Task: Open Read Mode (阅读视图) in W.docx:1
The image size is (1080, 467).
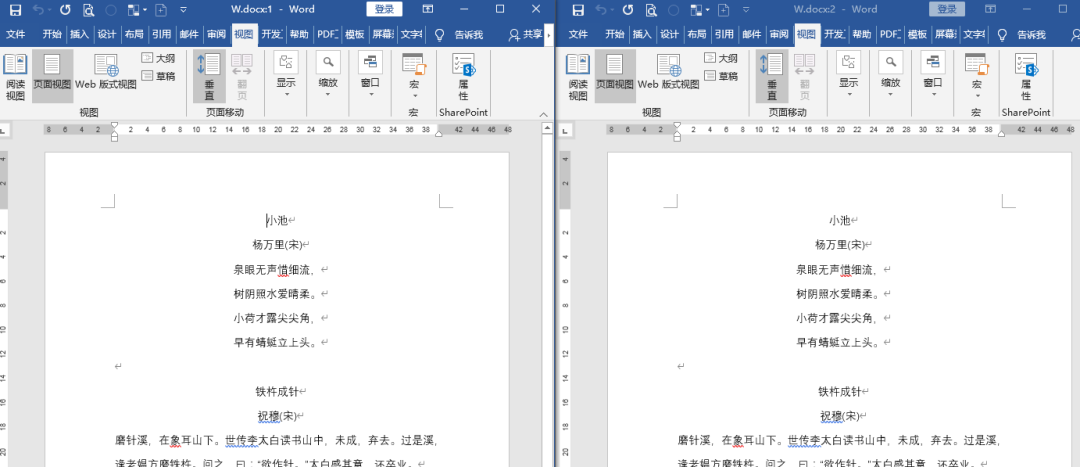Action: tap(15, 77)
